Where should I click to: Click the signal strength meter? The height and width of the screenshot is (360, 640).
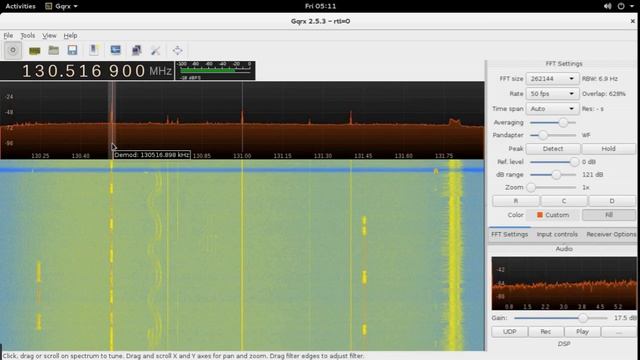click(215, 71)
